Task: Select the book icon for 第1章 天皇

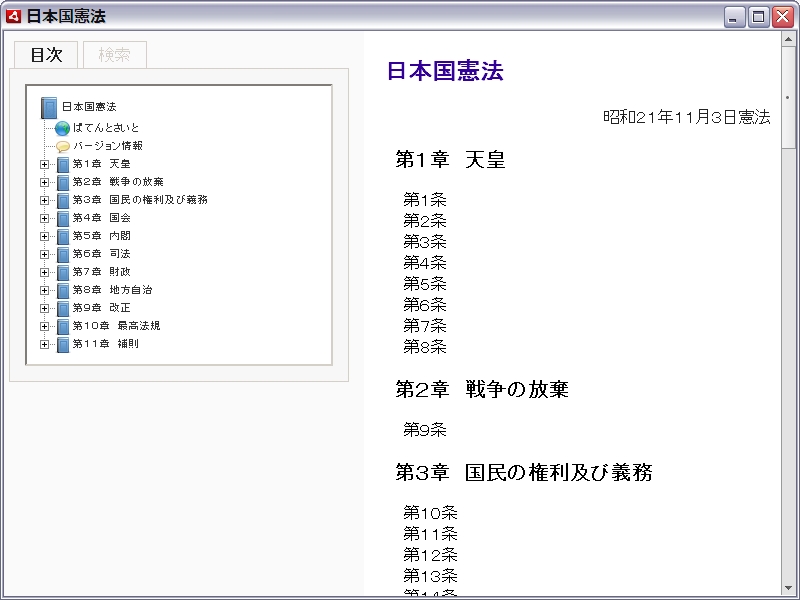Action: [x=63, y=164]
